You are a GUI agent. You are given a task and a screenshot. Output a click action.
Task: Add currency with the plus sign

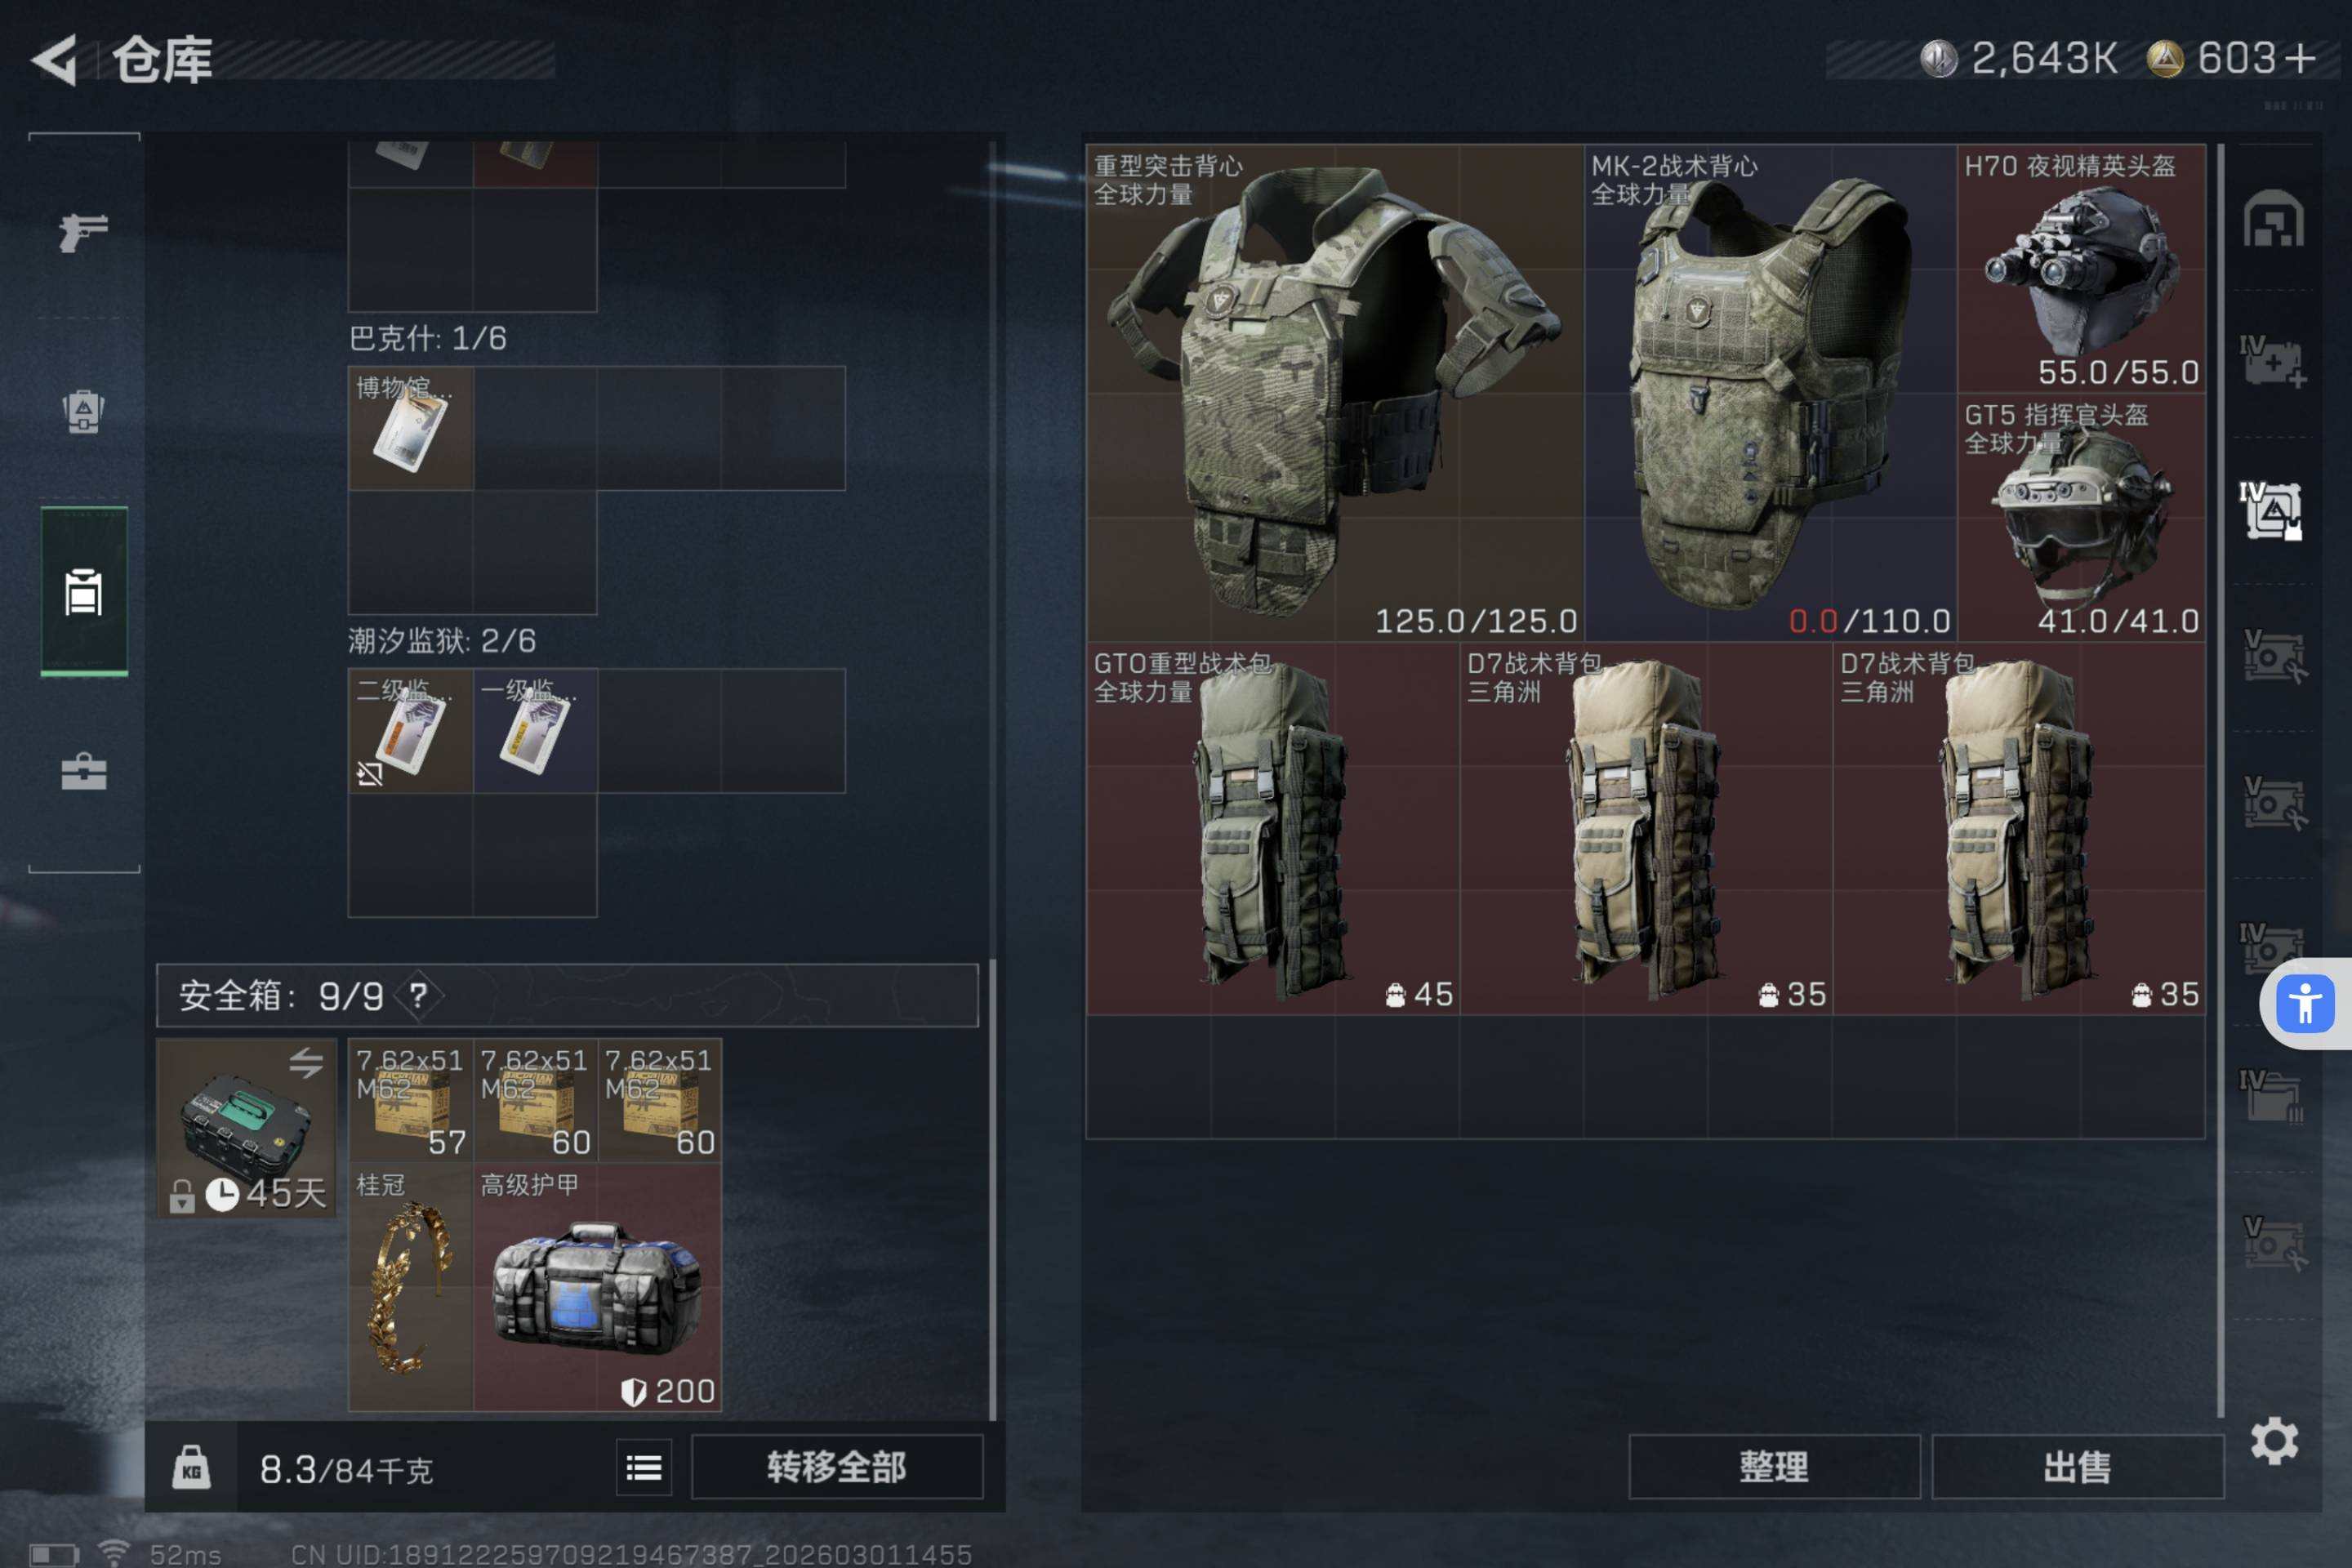[2300, 58]
